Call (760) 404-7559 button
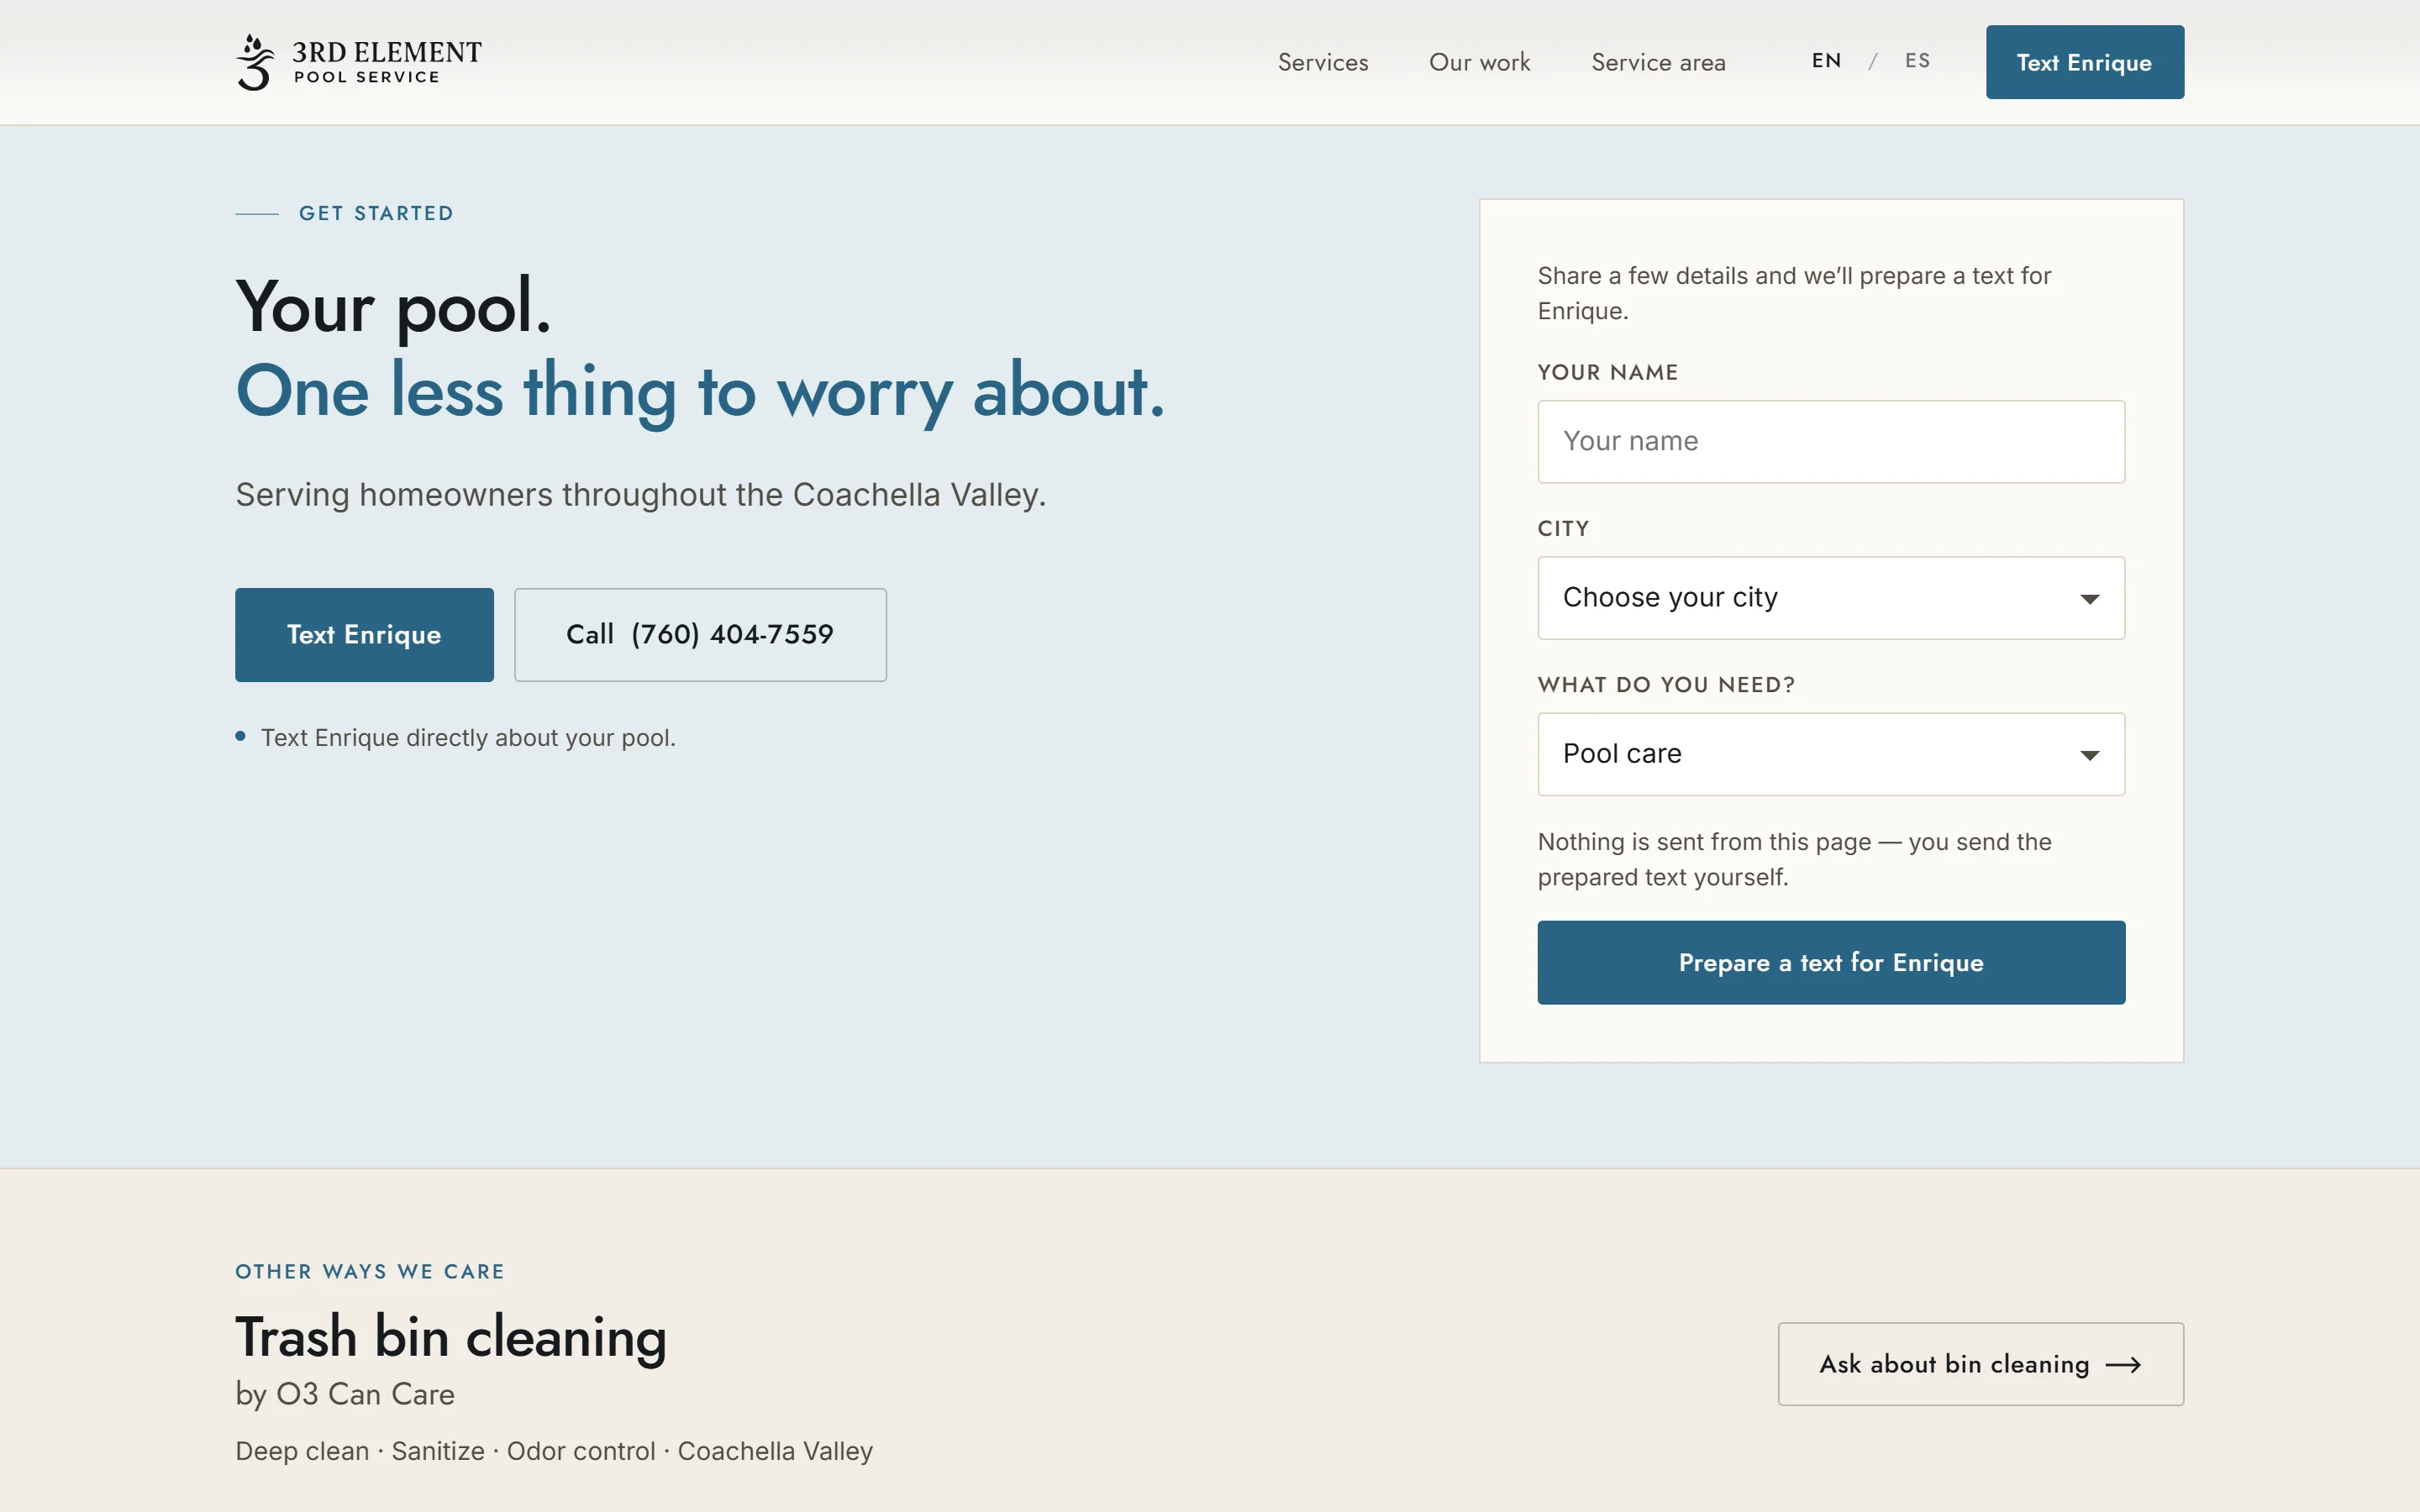The width and height of the screenshot is (2420, 1512). tap(700, 635)
